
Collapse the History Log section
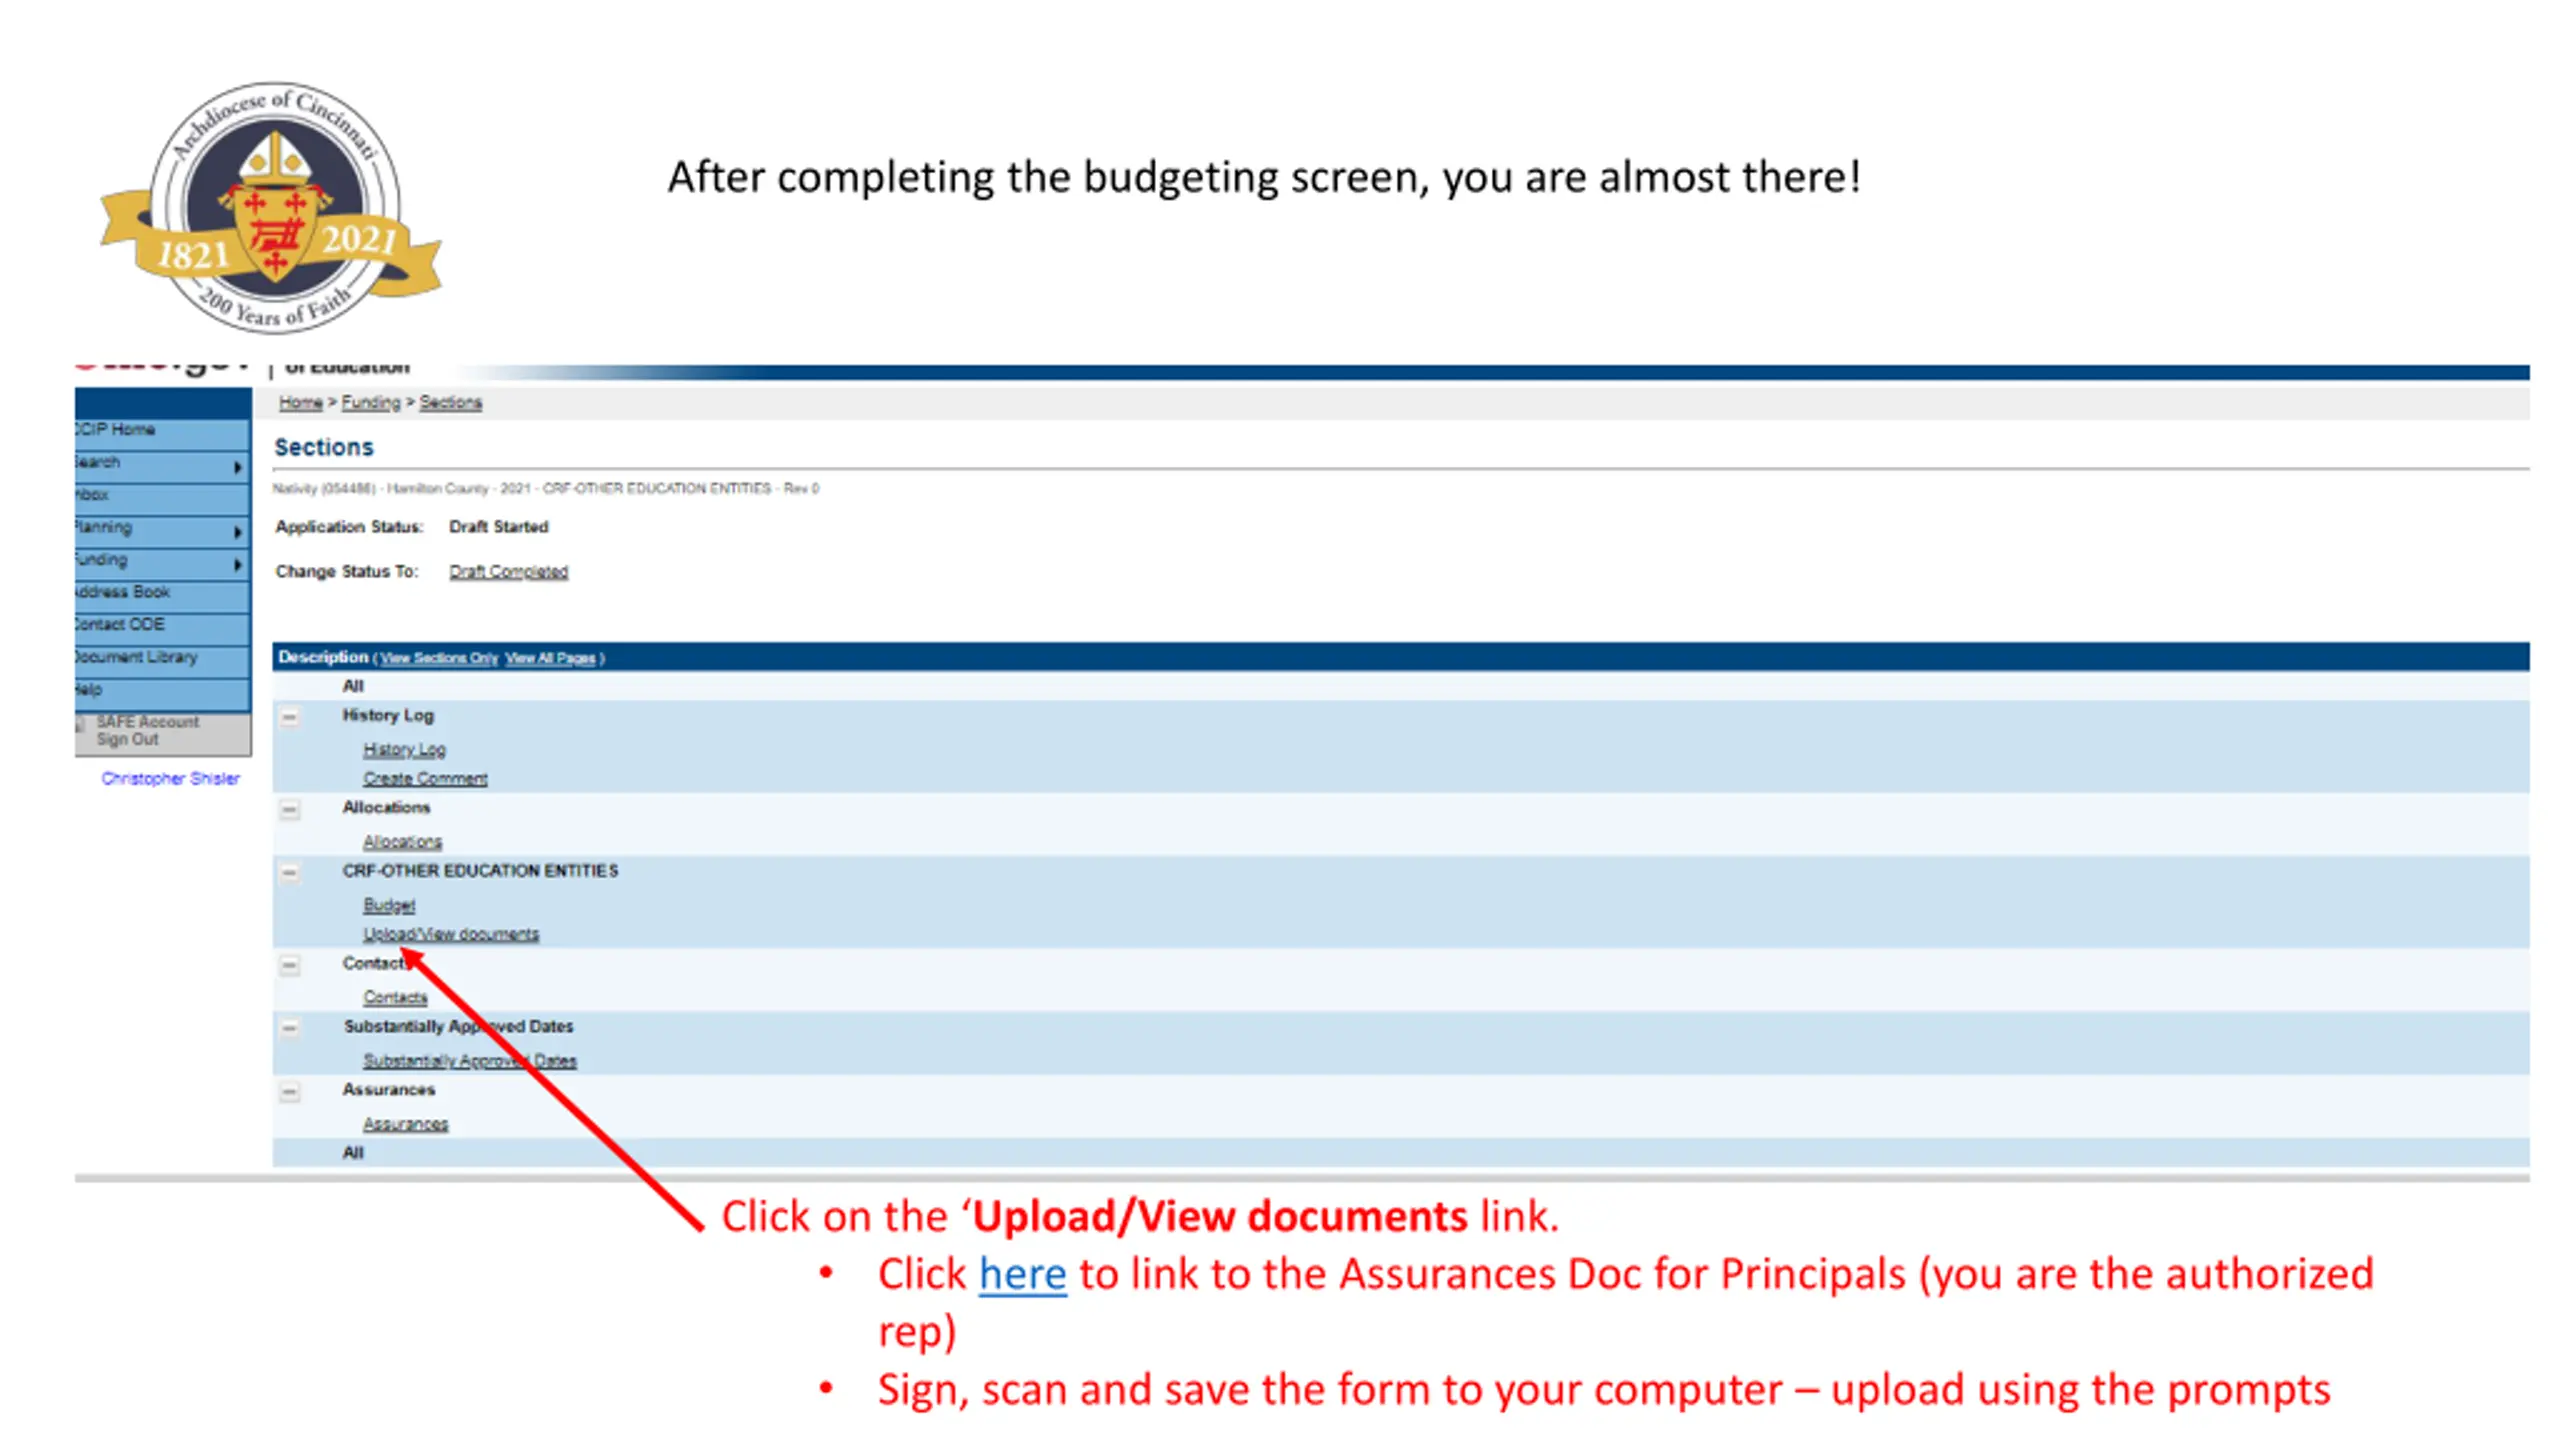point(289,716)
